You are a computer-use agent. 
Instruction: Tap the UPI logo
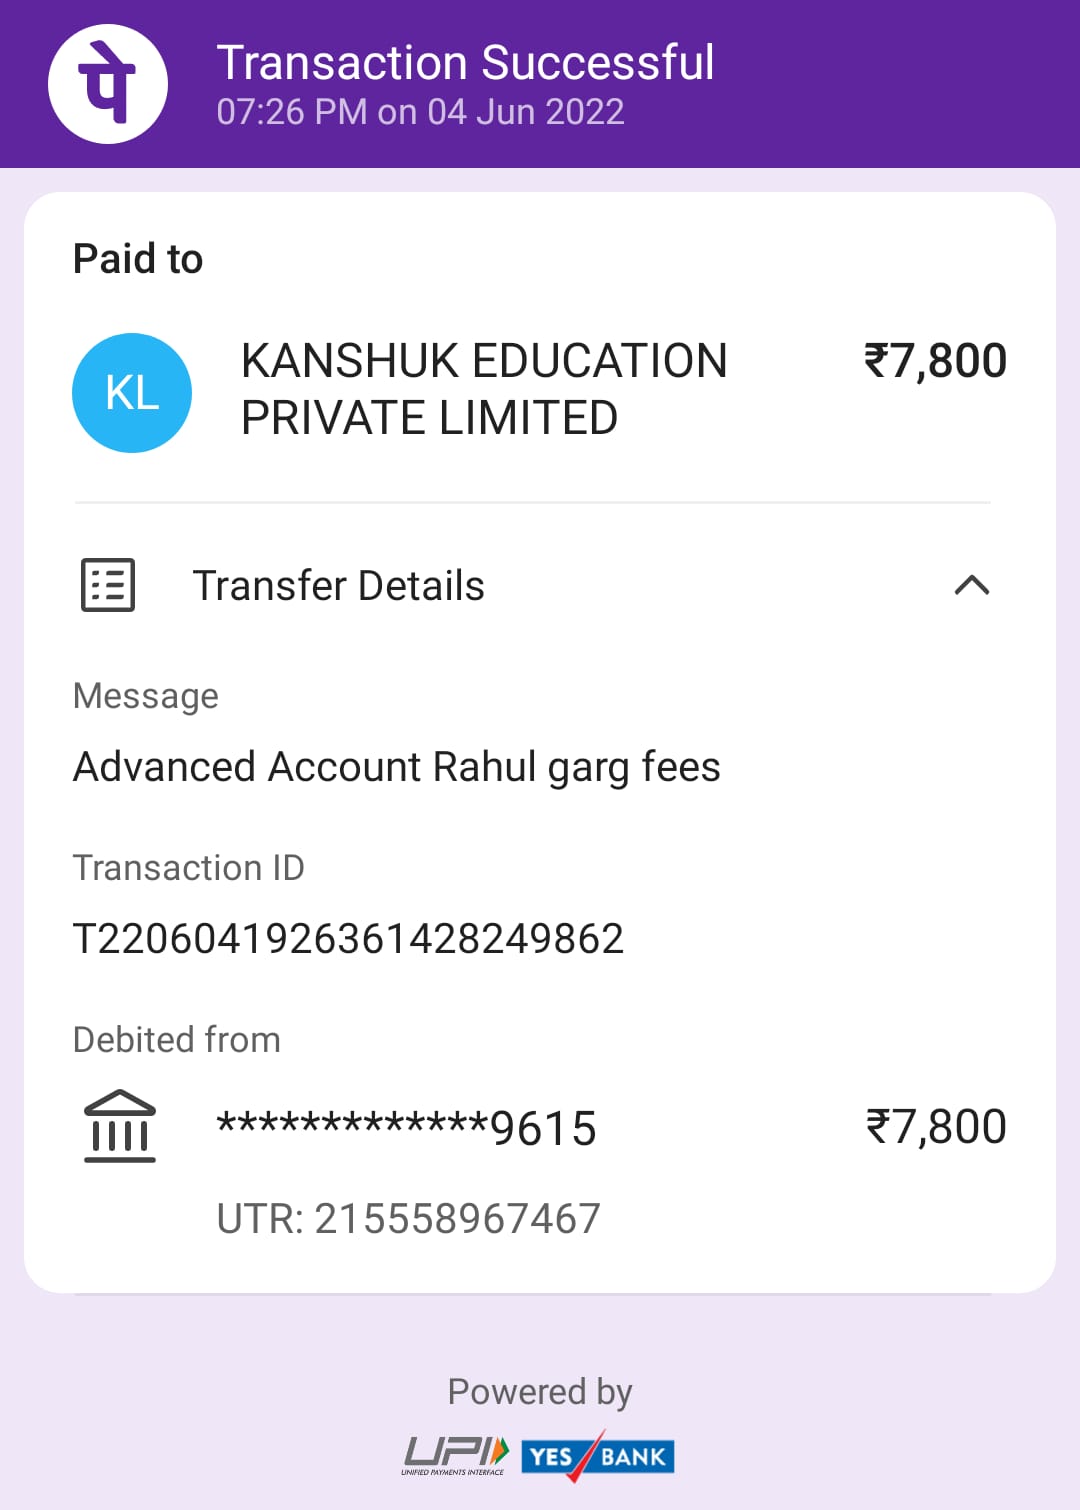pyautogui.click(x=456, y=1455)
